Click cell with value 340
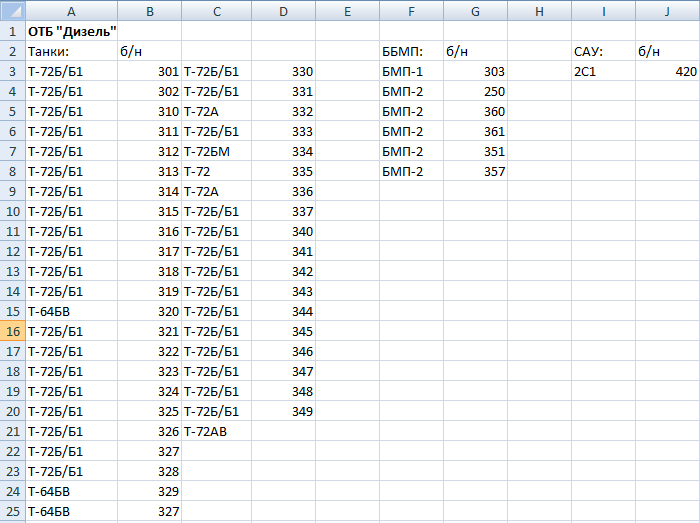 [x=283, y=231]
